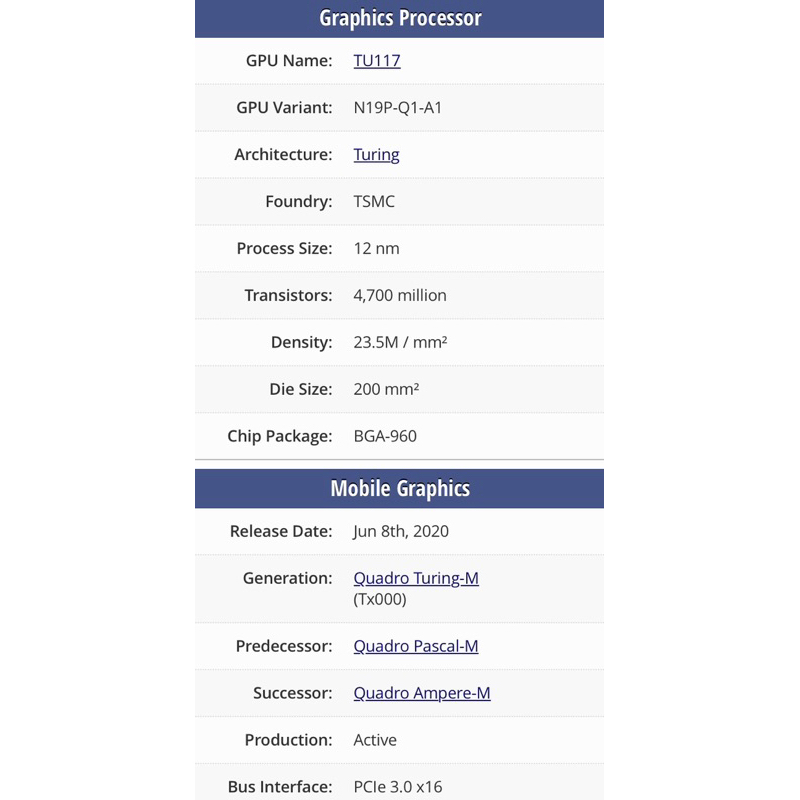
Task: Follow the Turing architecture link
Action: 376,155
